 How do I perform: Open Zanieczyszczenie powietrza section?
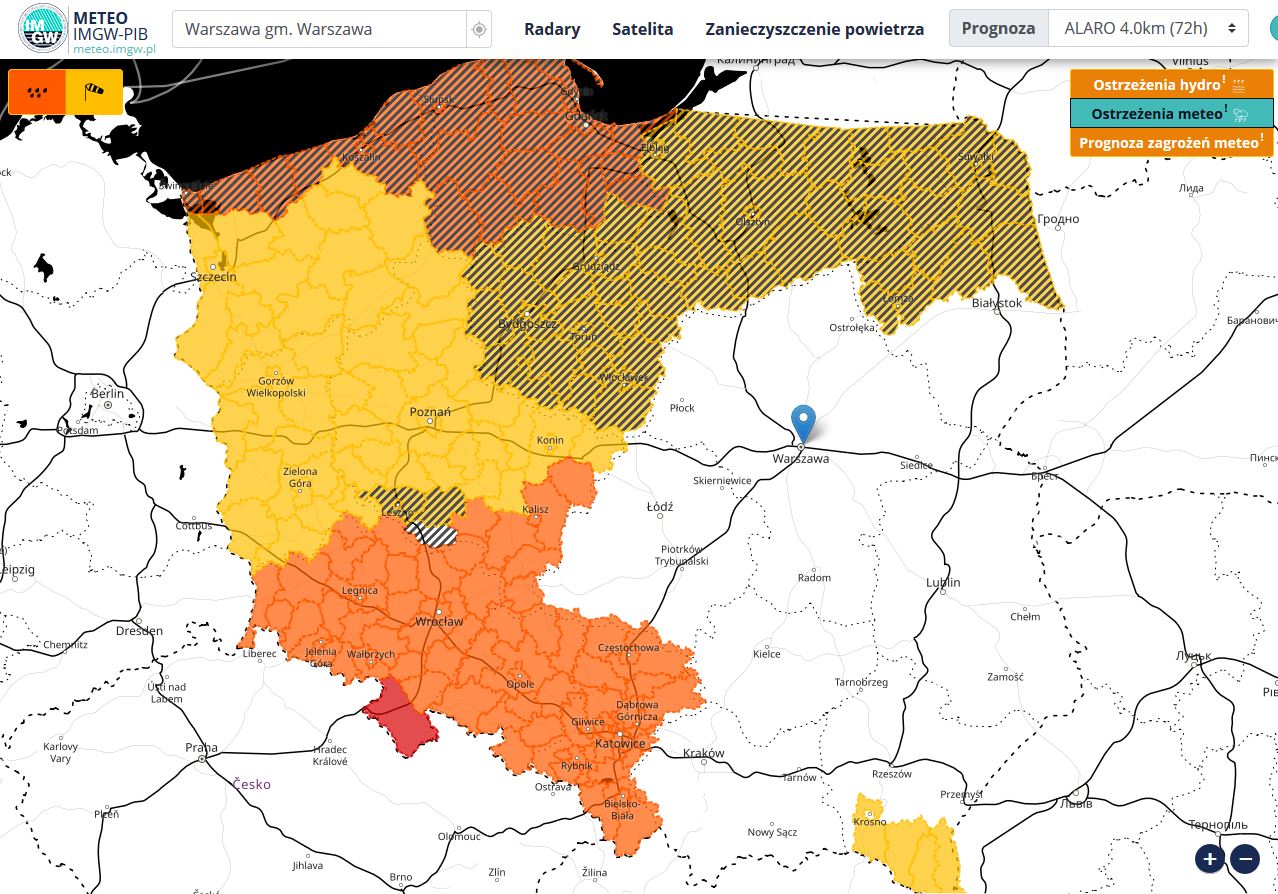(814, 29)
